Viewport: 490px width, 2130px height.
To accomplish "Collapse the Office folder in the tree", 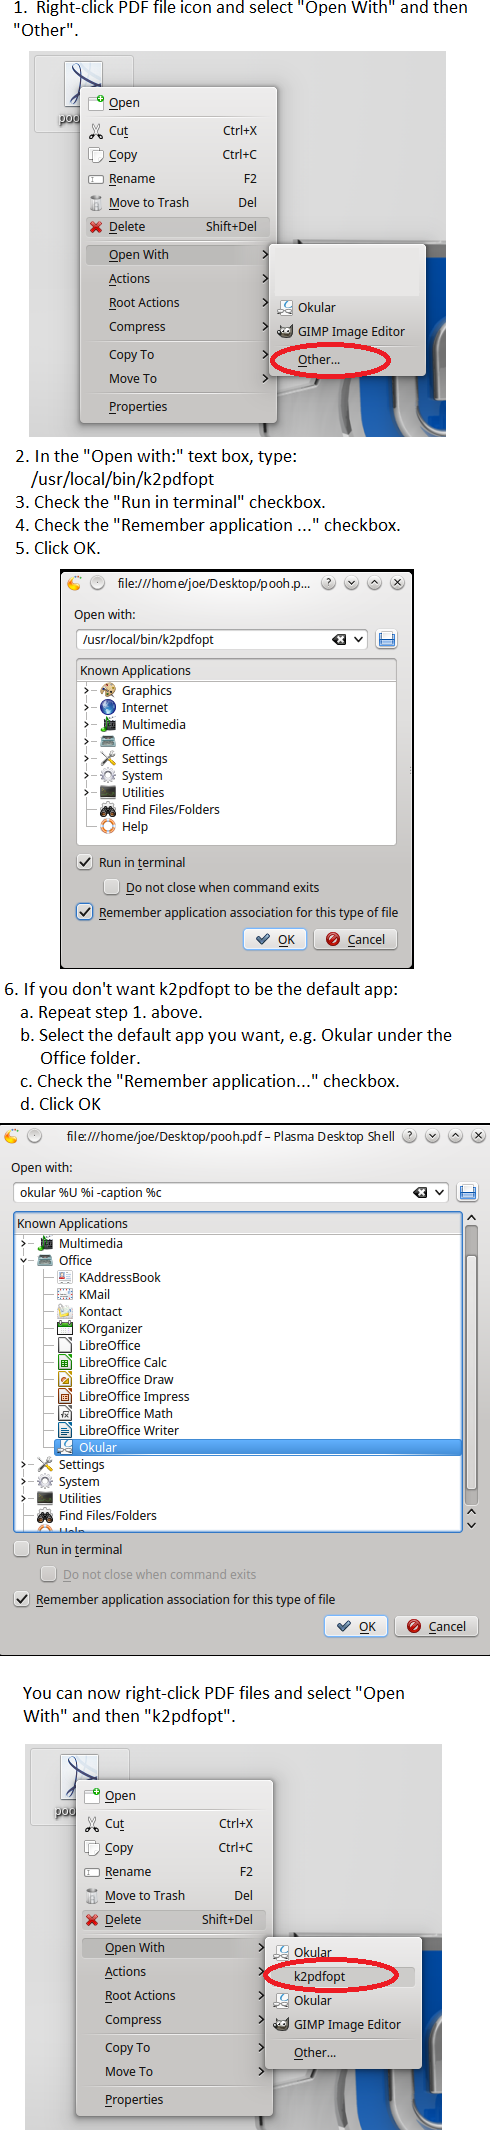I will coord(24,1260).
